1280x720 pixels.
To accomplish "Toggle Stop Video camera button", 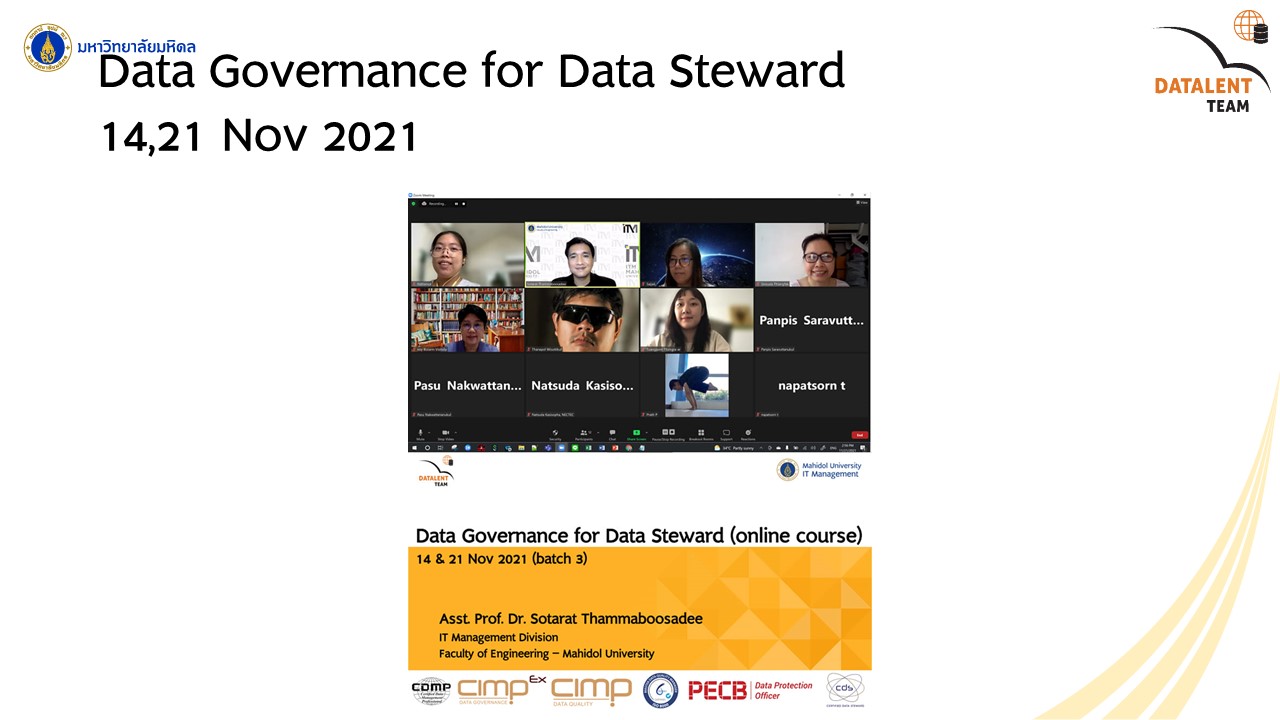I will (445, 432).
